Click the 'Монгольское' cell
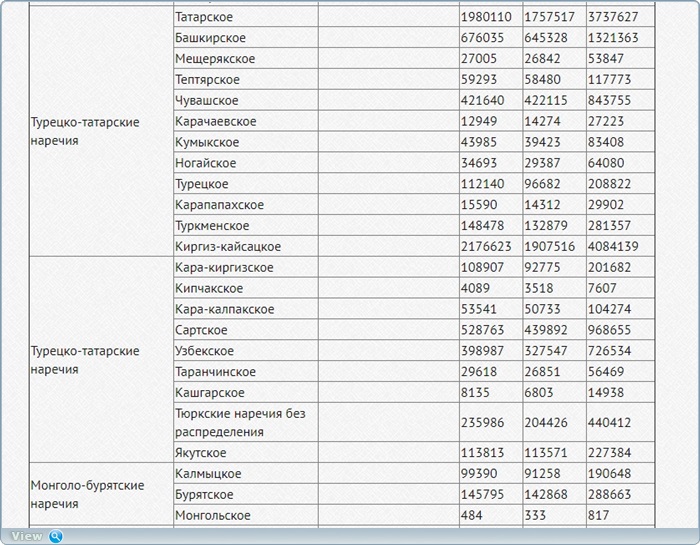700x545 pixels. pyautogui.click(x=246, y=515)
